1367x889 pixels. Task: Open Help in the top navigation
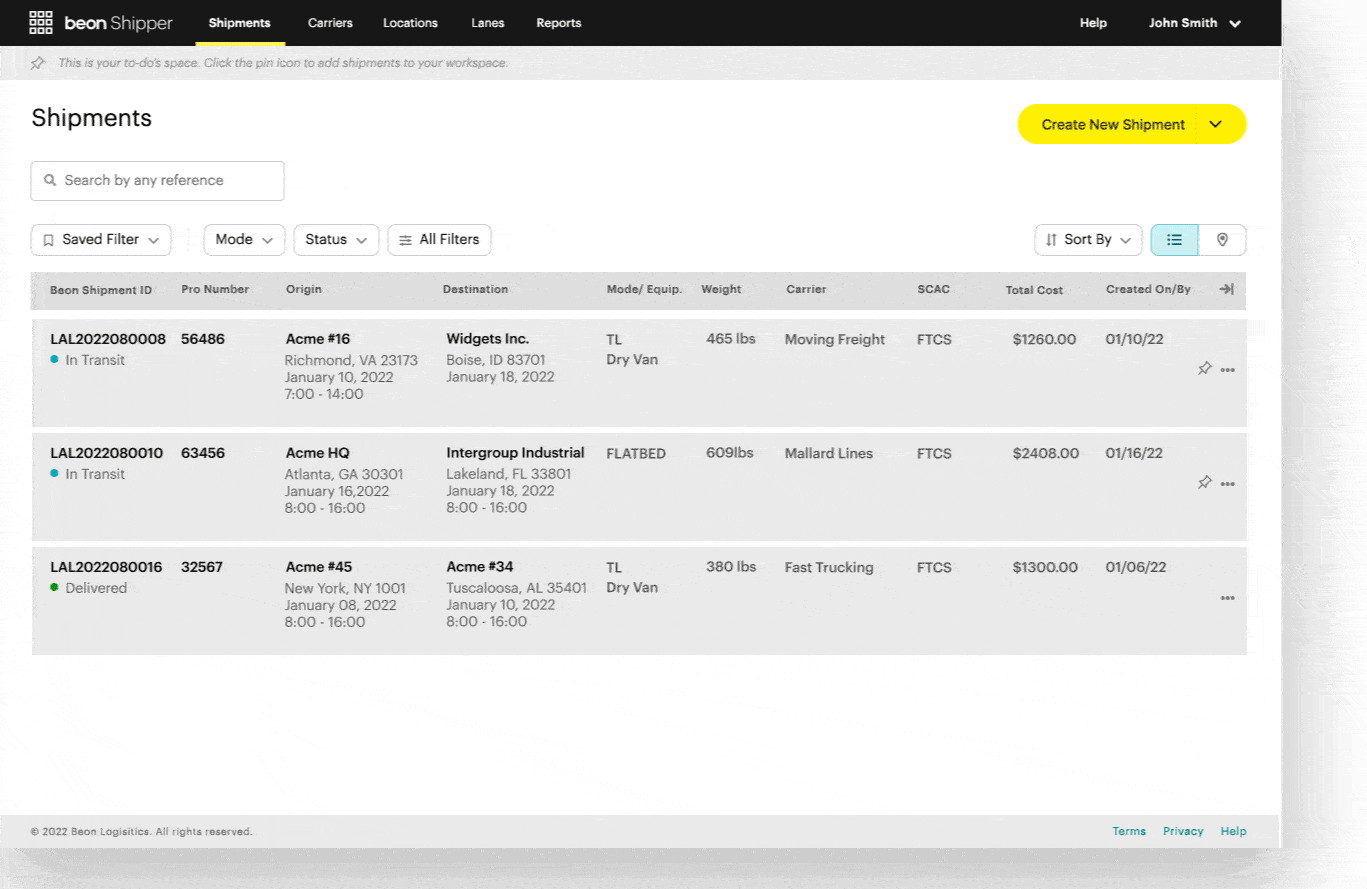(x=1093, y=23)
